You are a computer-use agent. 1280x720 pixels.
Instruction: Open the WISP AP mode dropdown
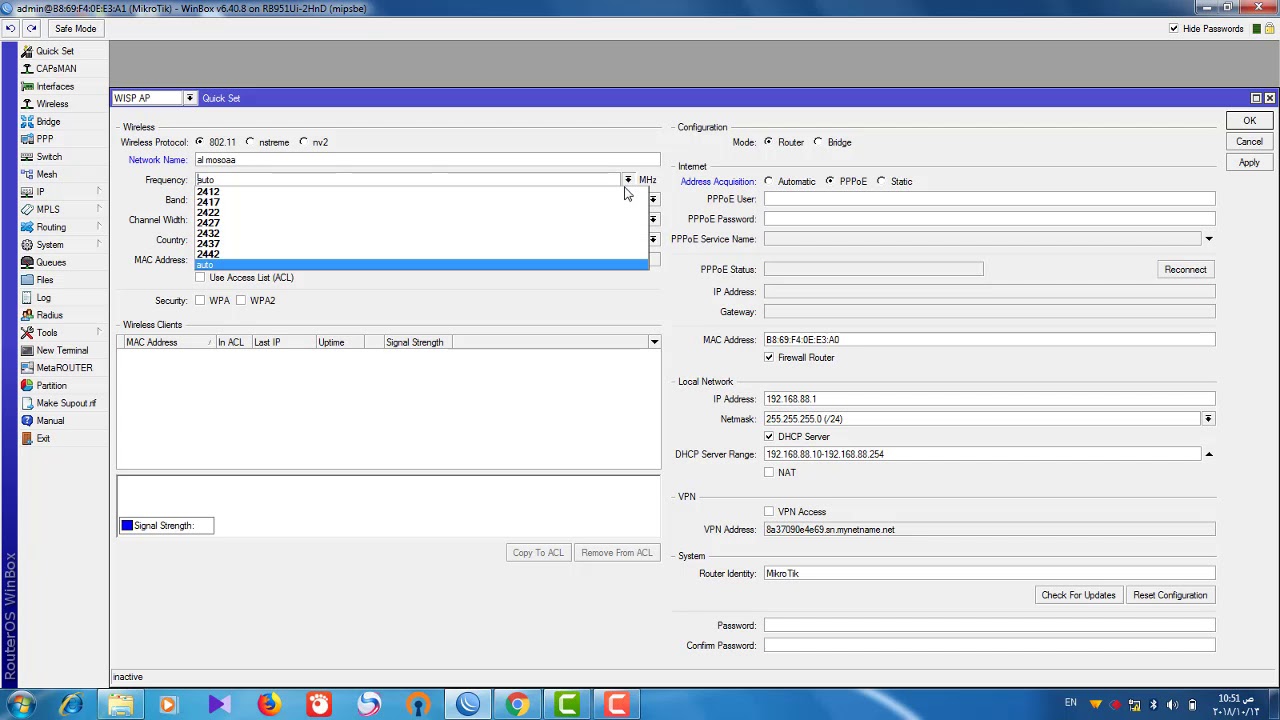coord(189,98)
